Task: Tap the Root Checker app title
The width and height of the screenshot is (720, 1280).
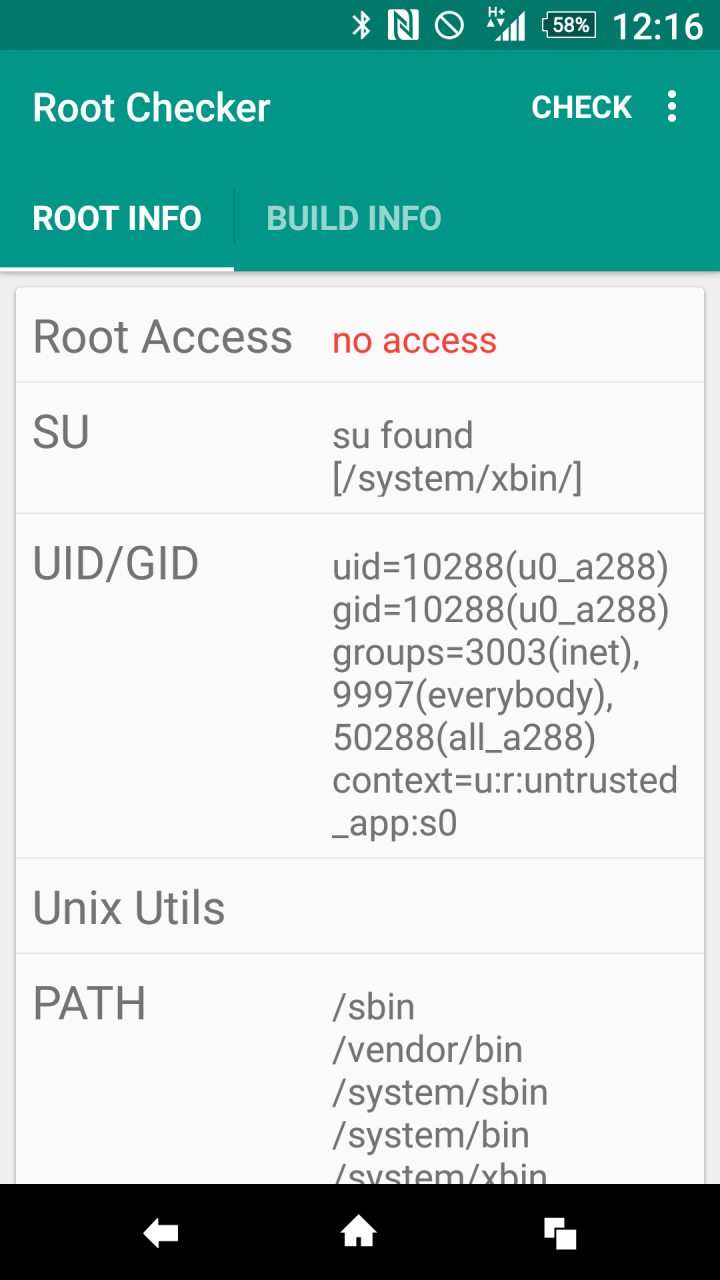Action: (x=151, y=107)
